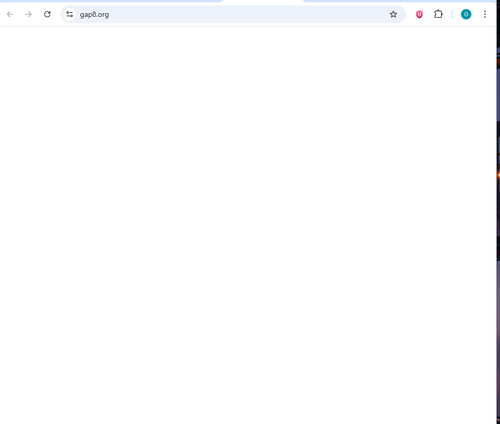
Task: Go forward using the forward arrow
Action: (x=29, y=14)
